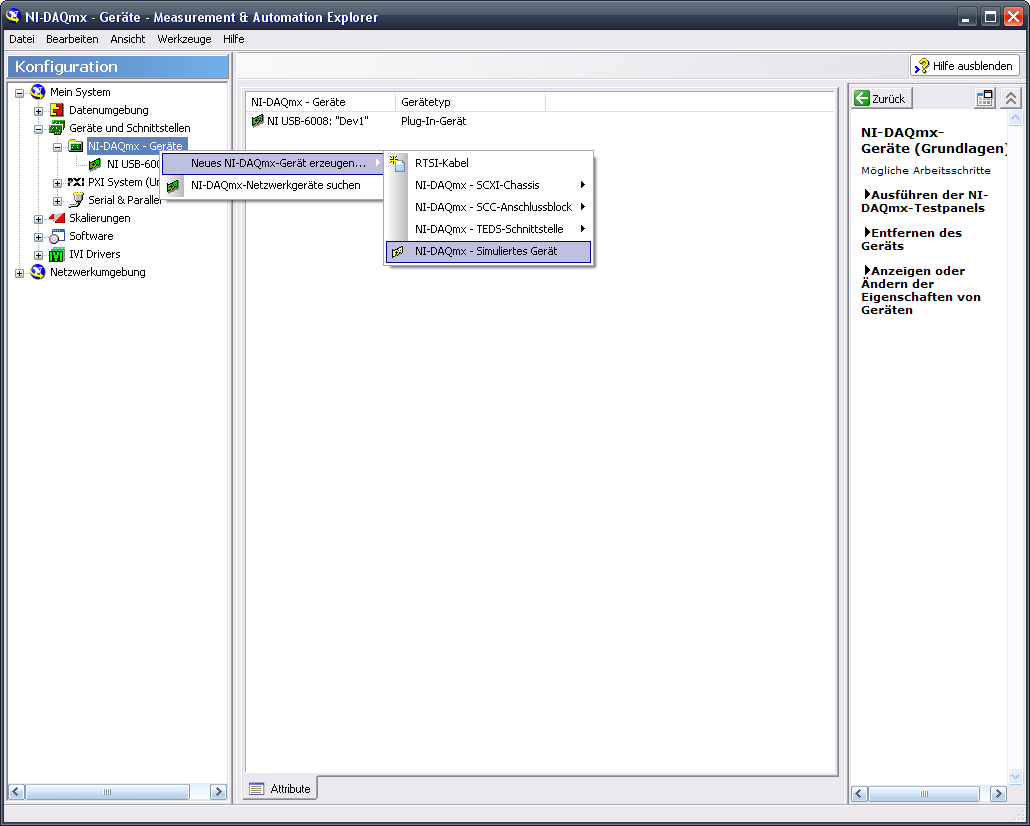Image resolution: width=1030 pixels, height=826 pixels.
Task: Click the help panel layout icon beside Zurück
Action: pos(985,98)
